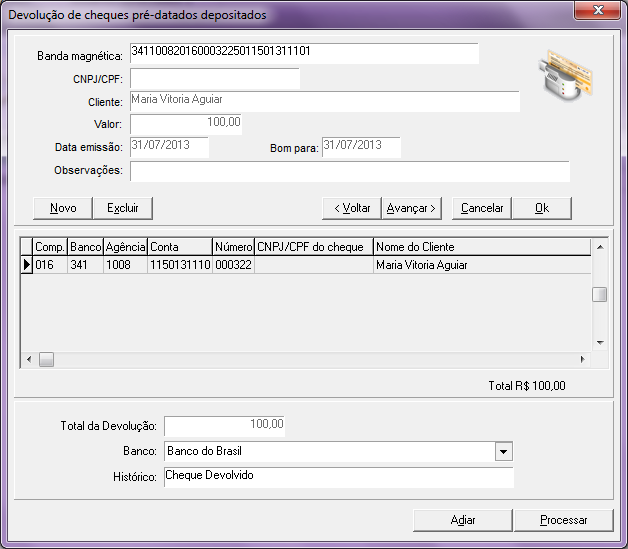Focus the Banda magnética input field
The width and height of the screenshot is (628, 549).
coord(303,53)
